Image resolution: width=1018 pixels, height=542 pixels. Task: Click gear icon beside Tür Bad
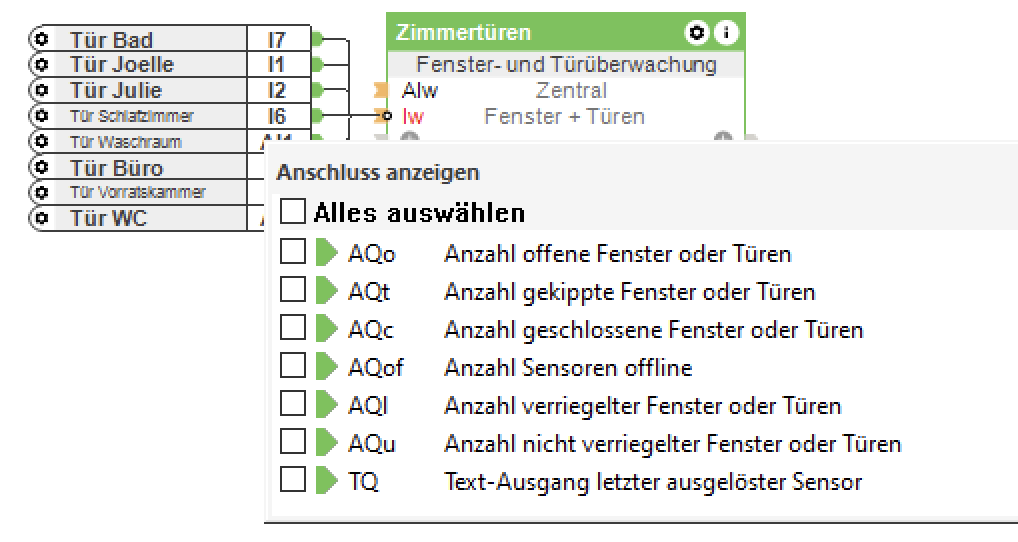(x=42, y=40)
